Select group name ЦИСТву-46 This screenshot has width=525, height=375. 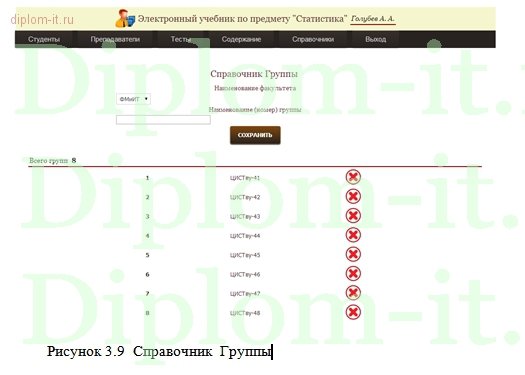245,275
